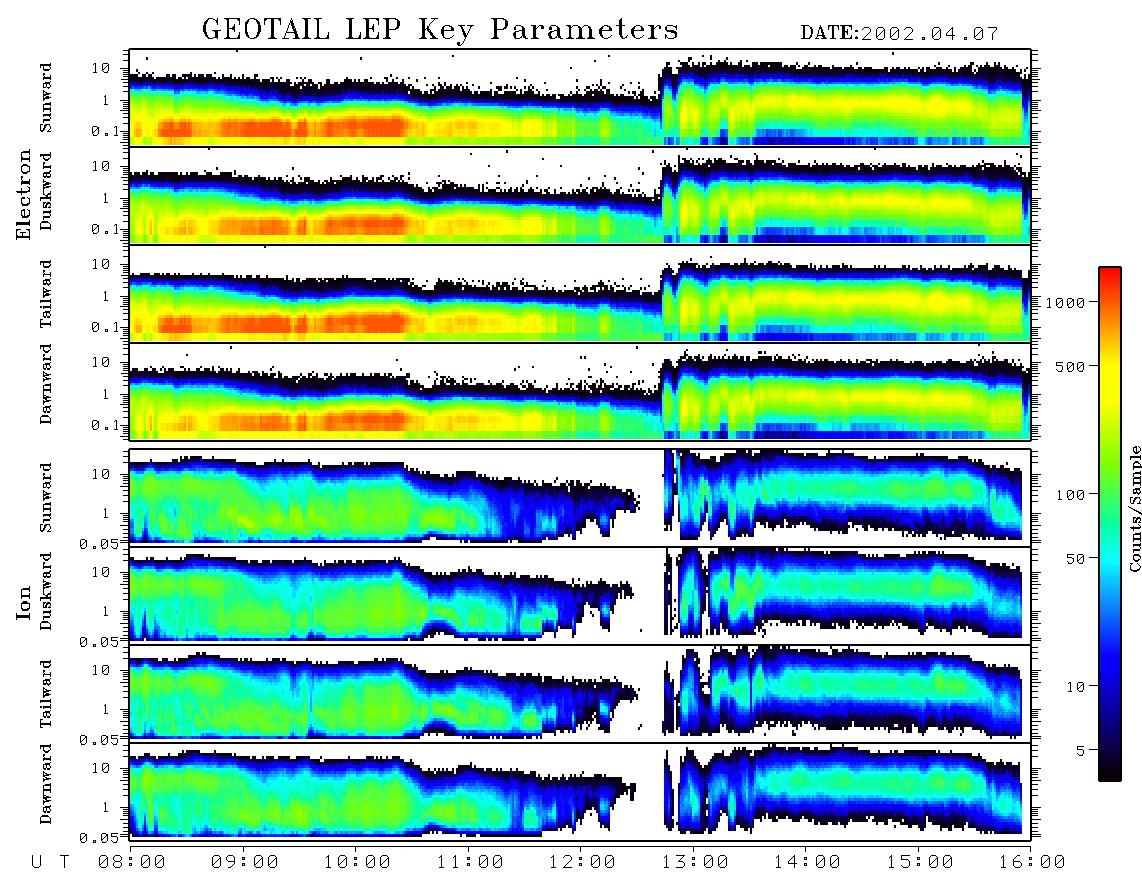Click the '500' color bar tick label
Image resolution: width=1142 pixels, height=880 pixels.
[1070, 366]
